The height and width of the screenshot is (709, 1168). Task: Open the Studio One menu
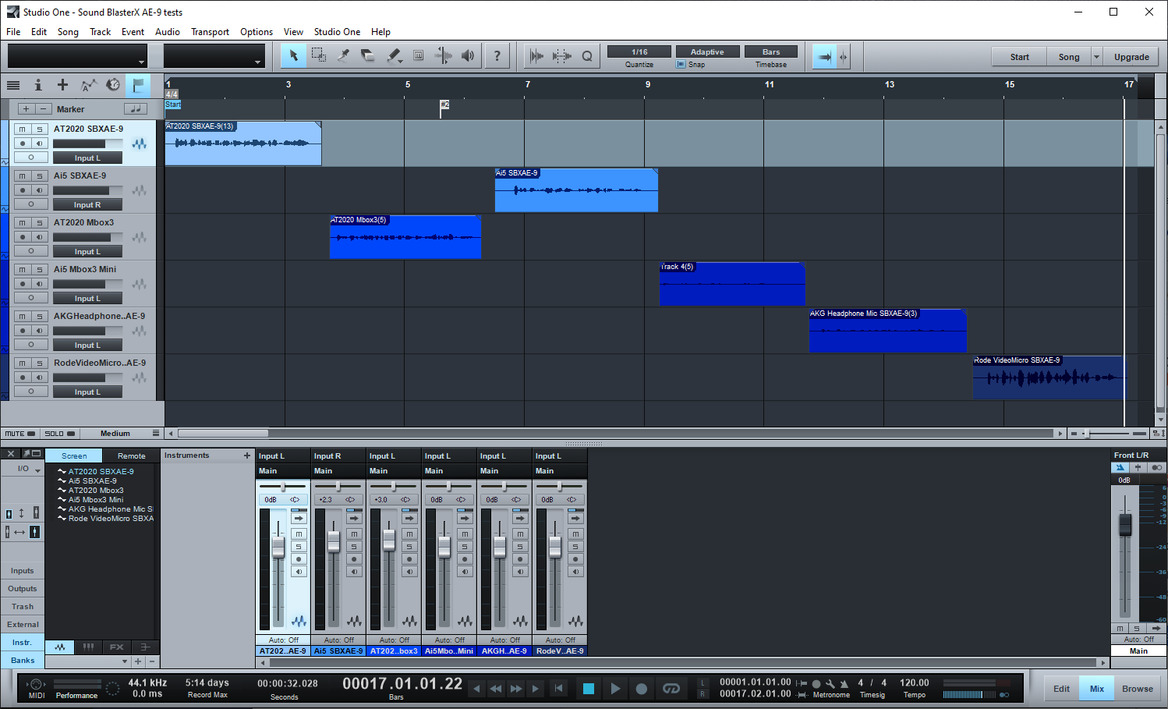coord(337,32)
